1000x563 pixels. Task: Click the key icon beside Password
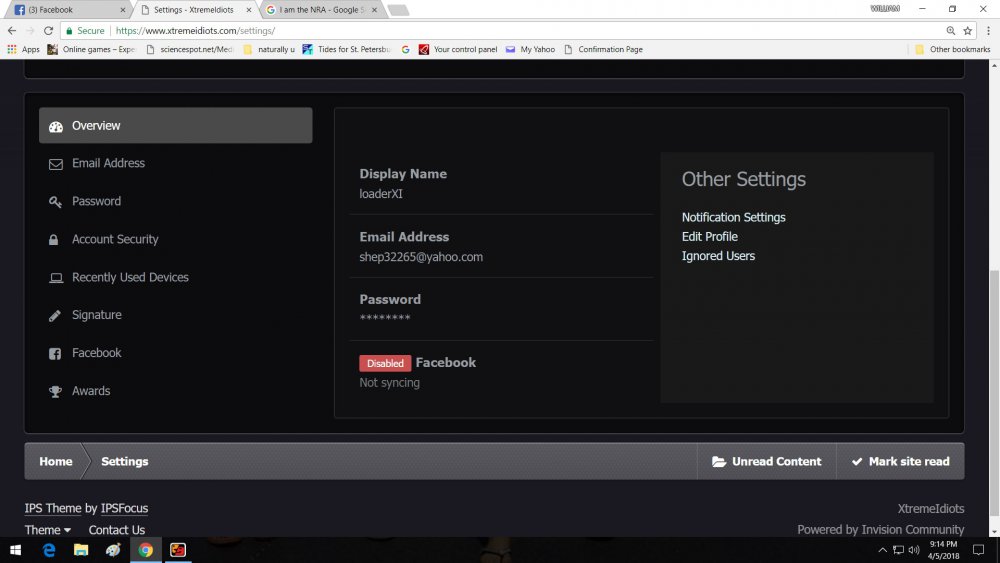tap(56, 202)
